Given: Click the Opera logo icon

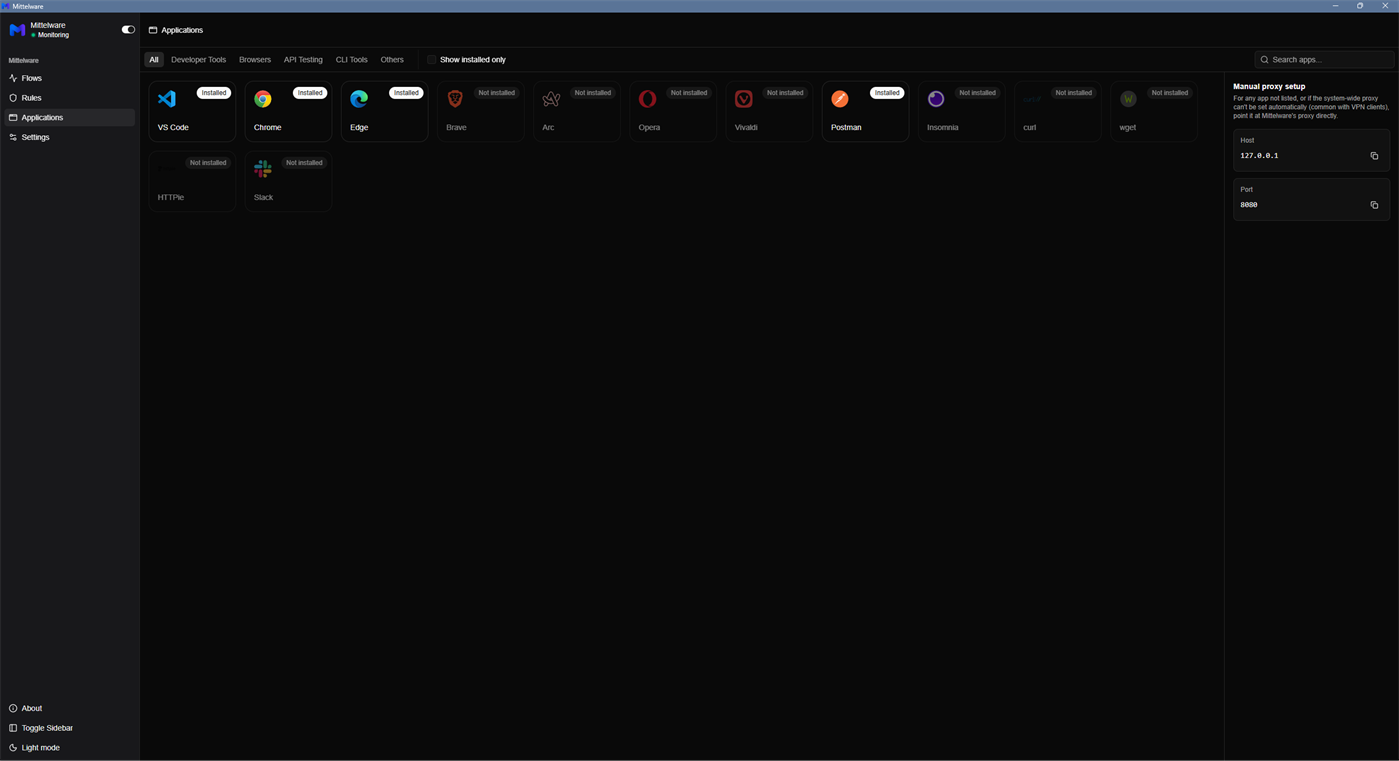Looking at the screenshot, I should [x=647, y=99].
